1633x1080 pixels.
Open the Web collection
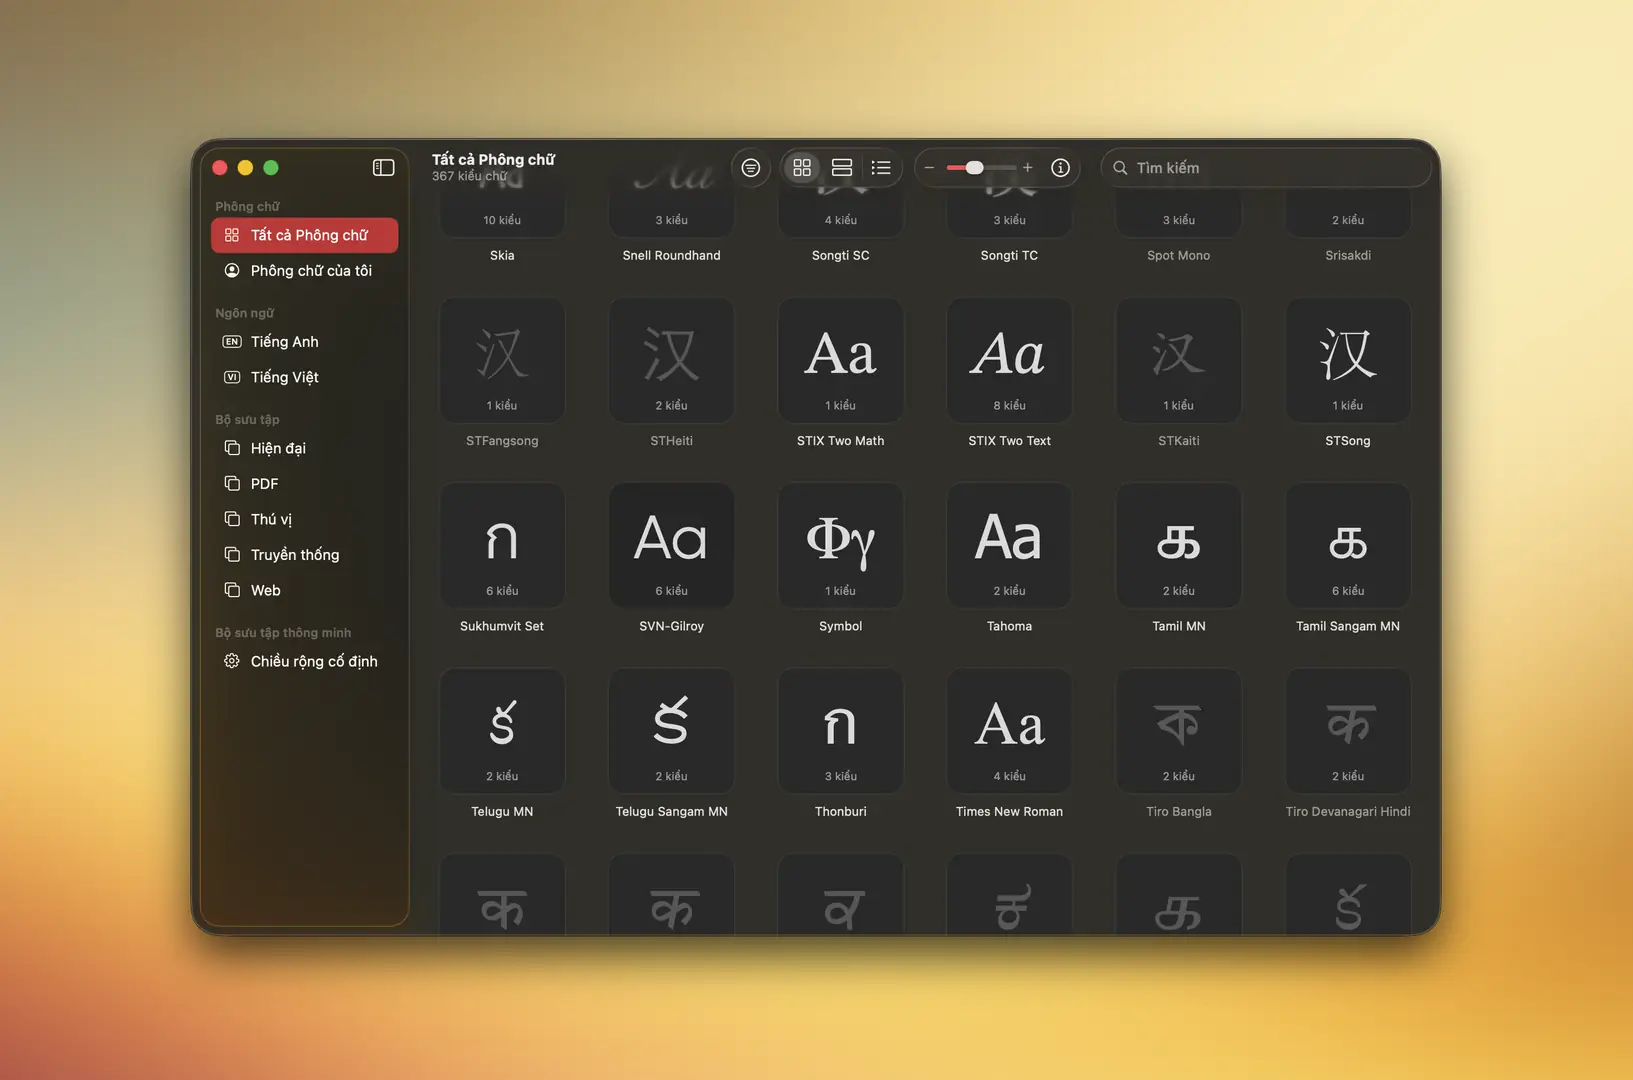coord(305,590)
